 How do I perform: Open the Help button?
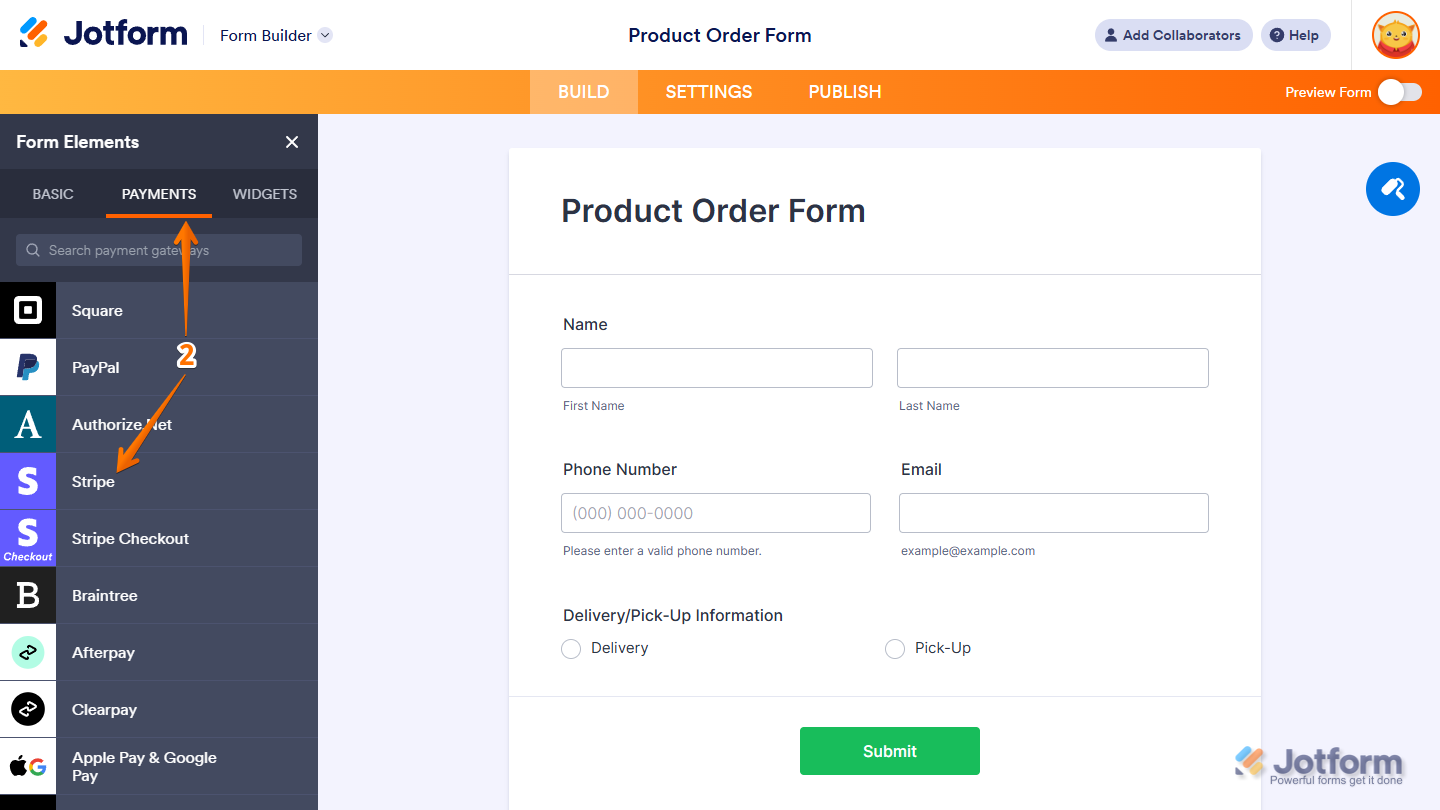pyautogui.click(x=1295, y=35)
